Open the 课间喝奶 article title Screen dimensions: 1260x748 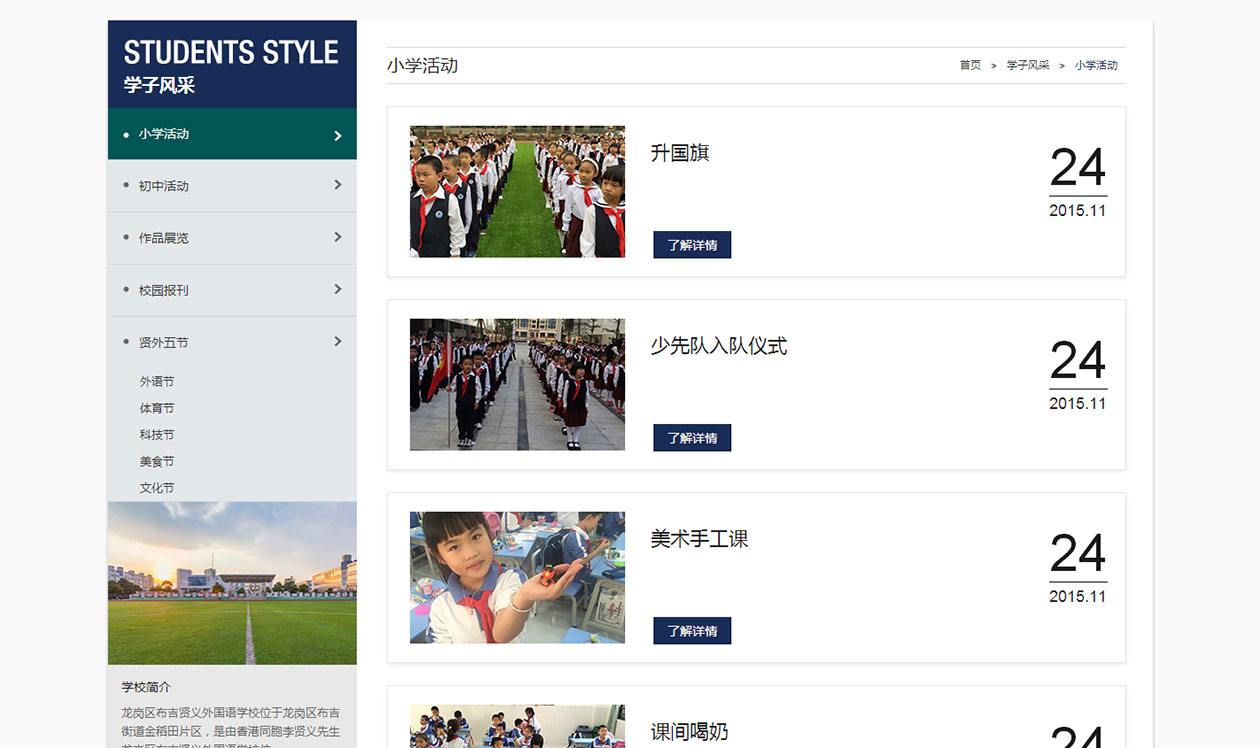click(x=689, y=732)
